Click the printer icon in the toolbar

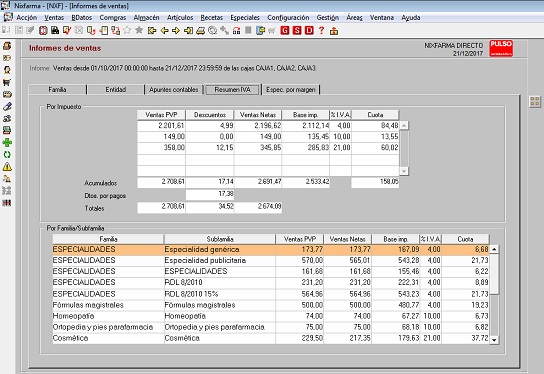201,31
